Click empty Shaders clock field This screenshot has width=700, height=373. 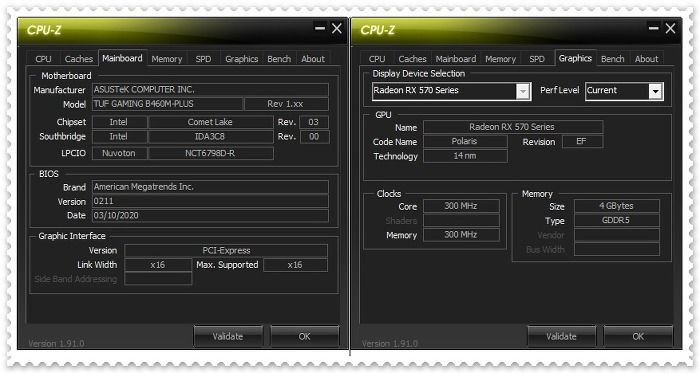(x=461, y=220)
